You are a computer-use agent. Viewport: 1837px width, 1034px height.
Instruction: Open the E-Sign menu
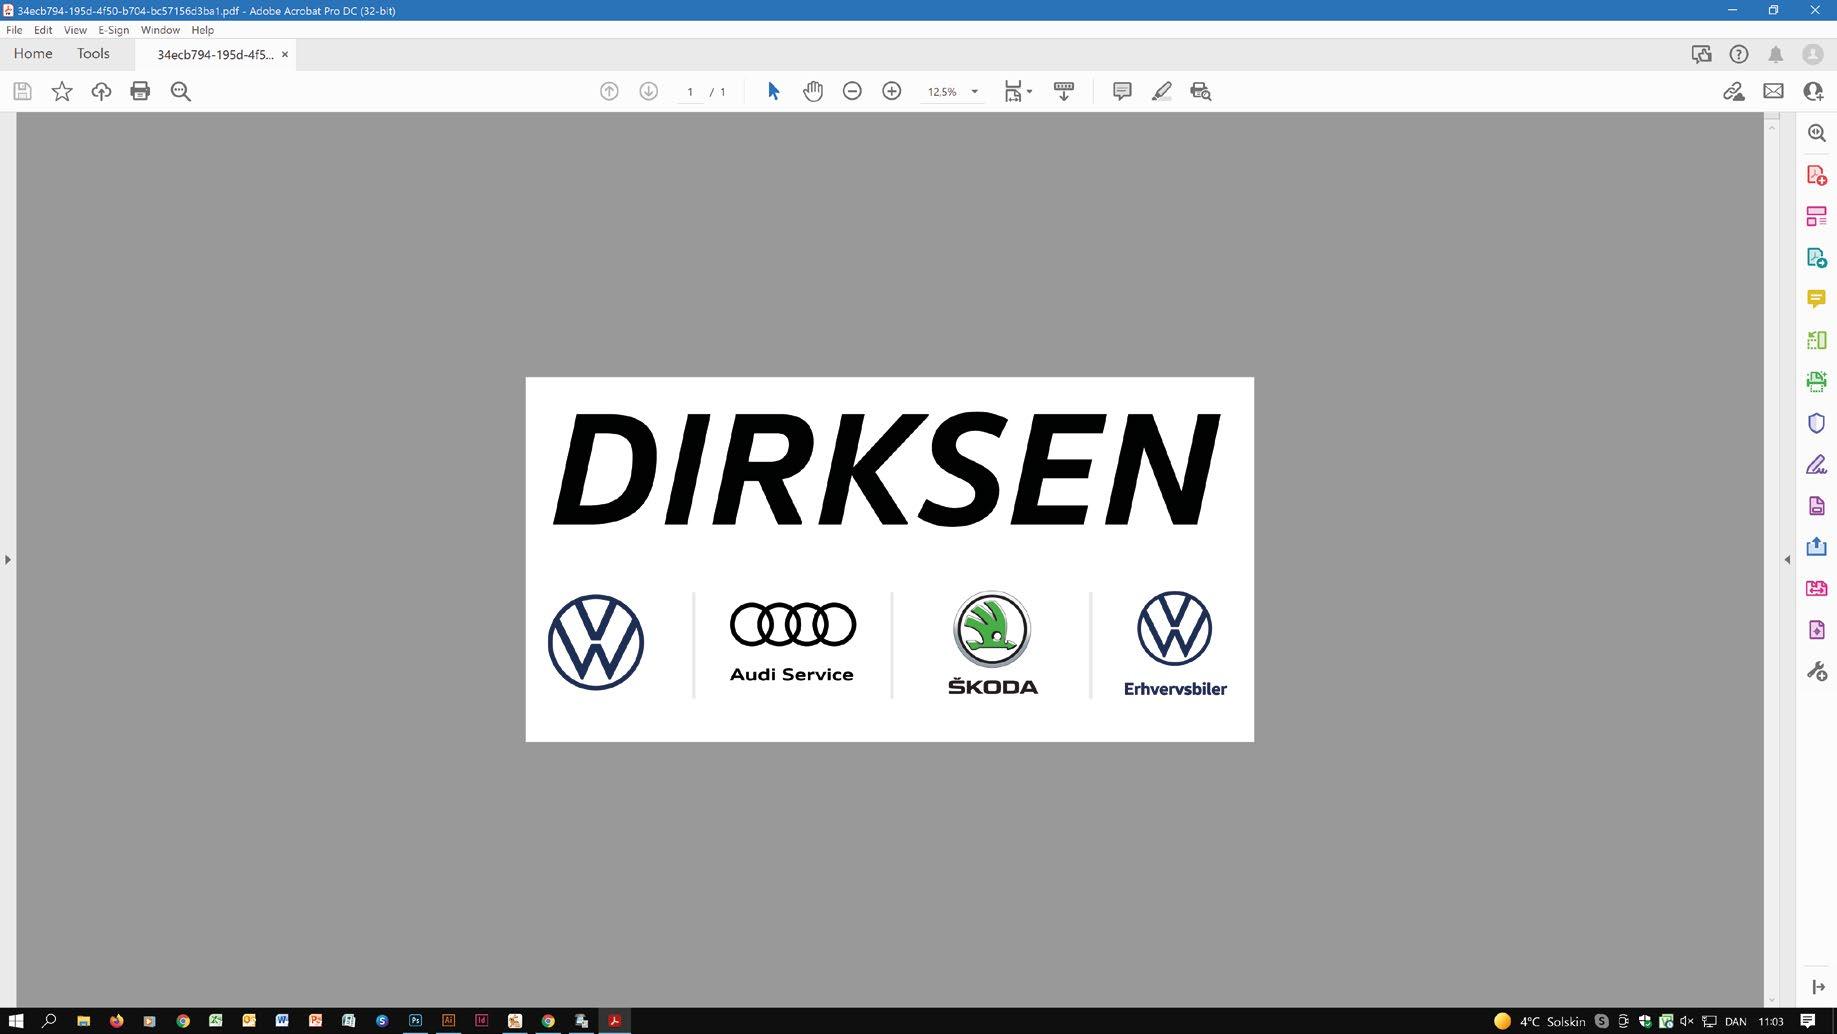tap(114, 30)
